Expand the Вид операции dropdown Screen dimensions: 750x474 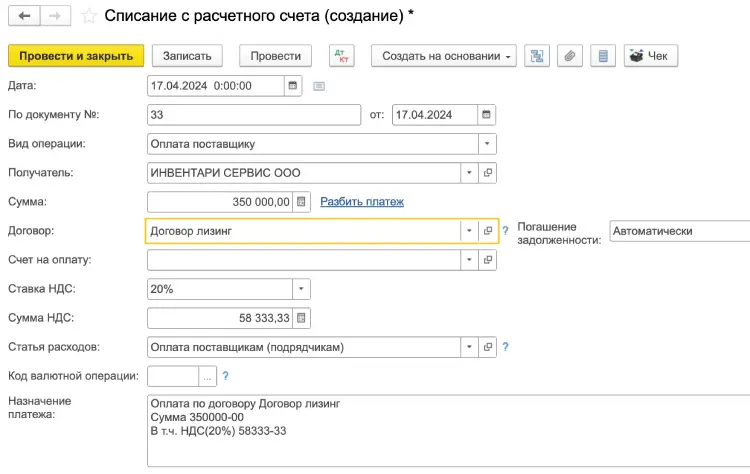tap(487, 144)
